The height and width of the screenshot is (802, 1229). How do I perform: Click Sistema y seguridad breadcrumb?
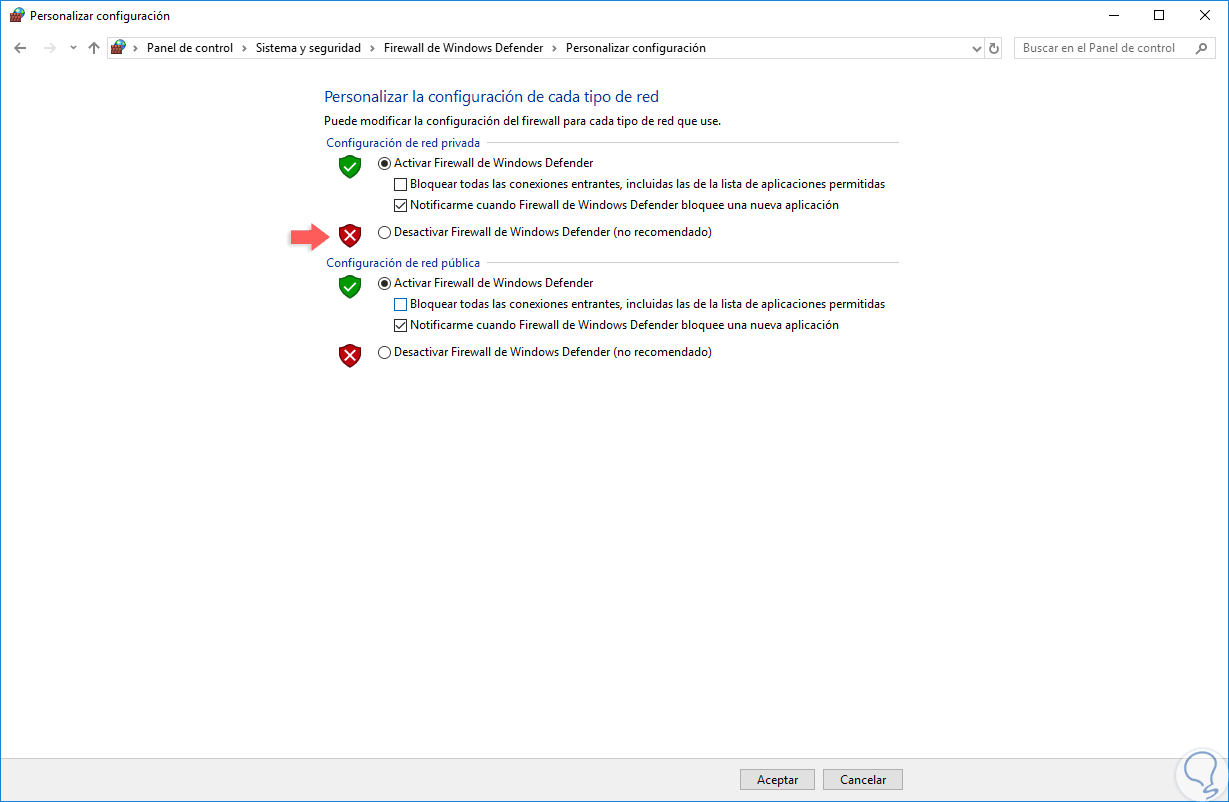[x=308, y=48]
